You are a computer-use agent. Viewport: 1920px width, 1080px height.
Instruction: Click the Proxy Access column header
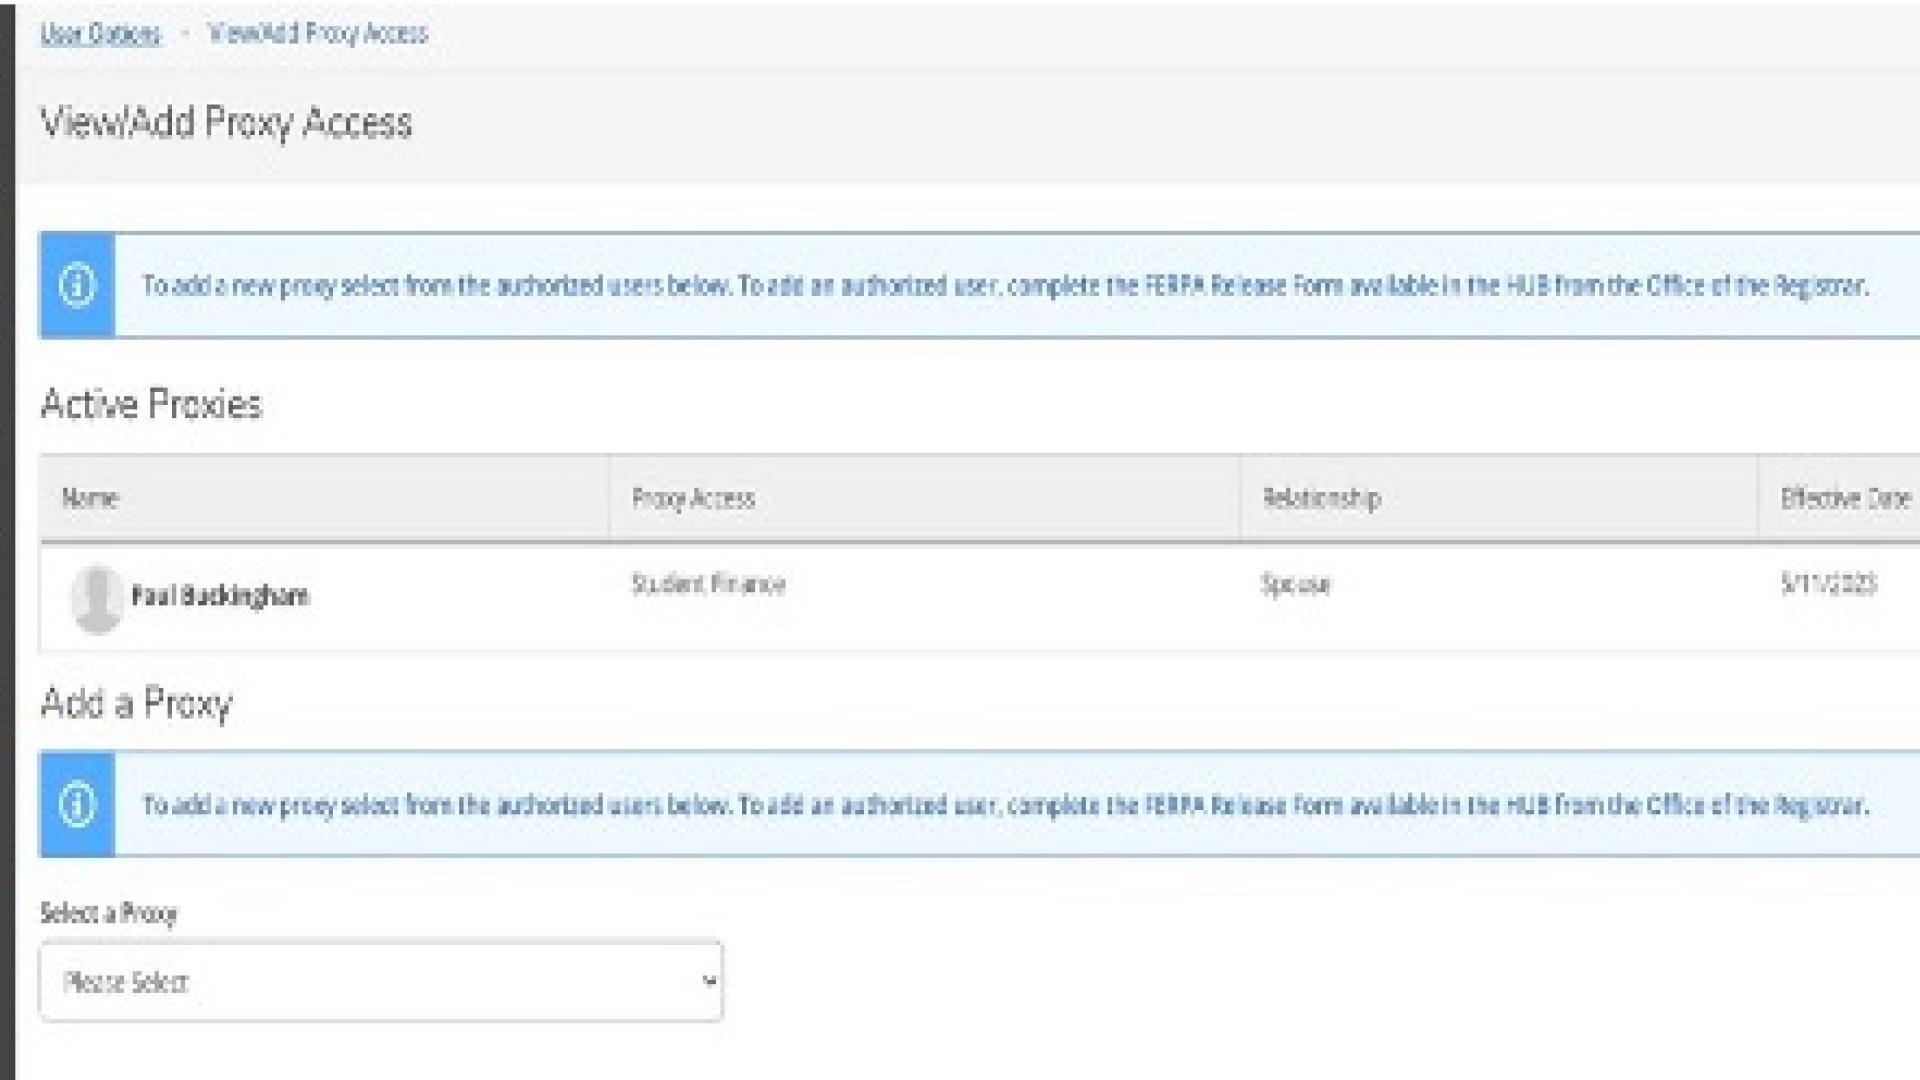click(x=693, y=498)
